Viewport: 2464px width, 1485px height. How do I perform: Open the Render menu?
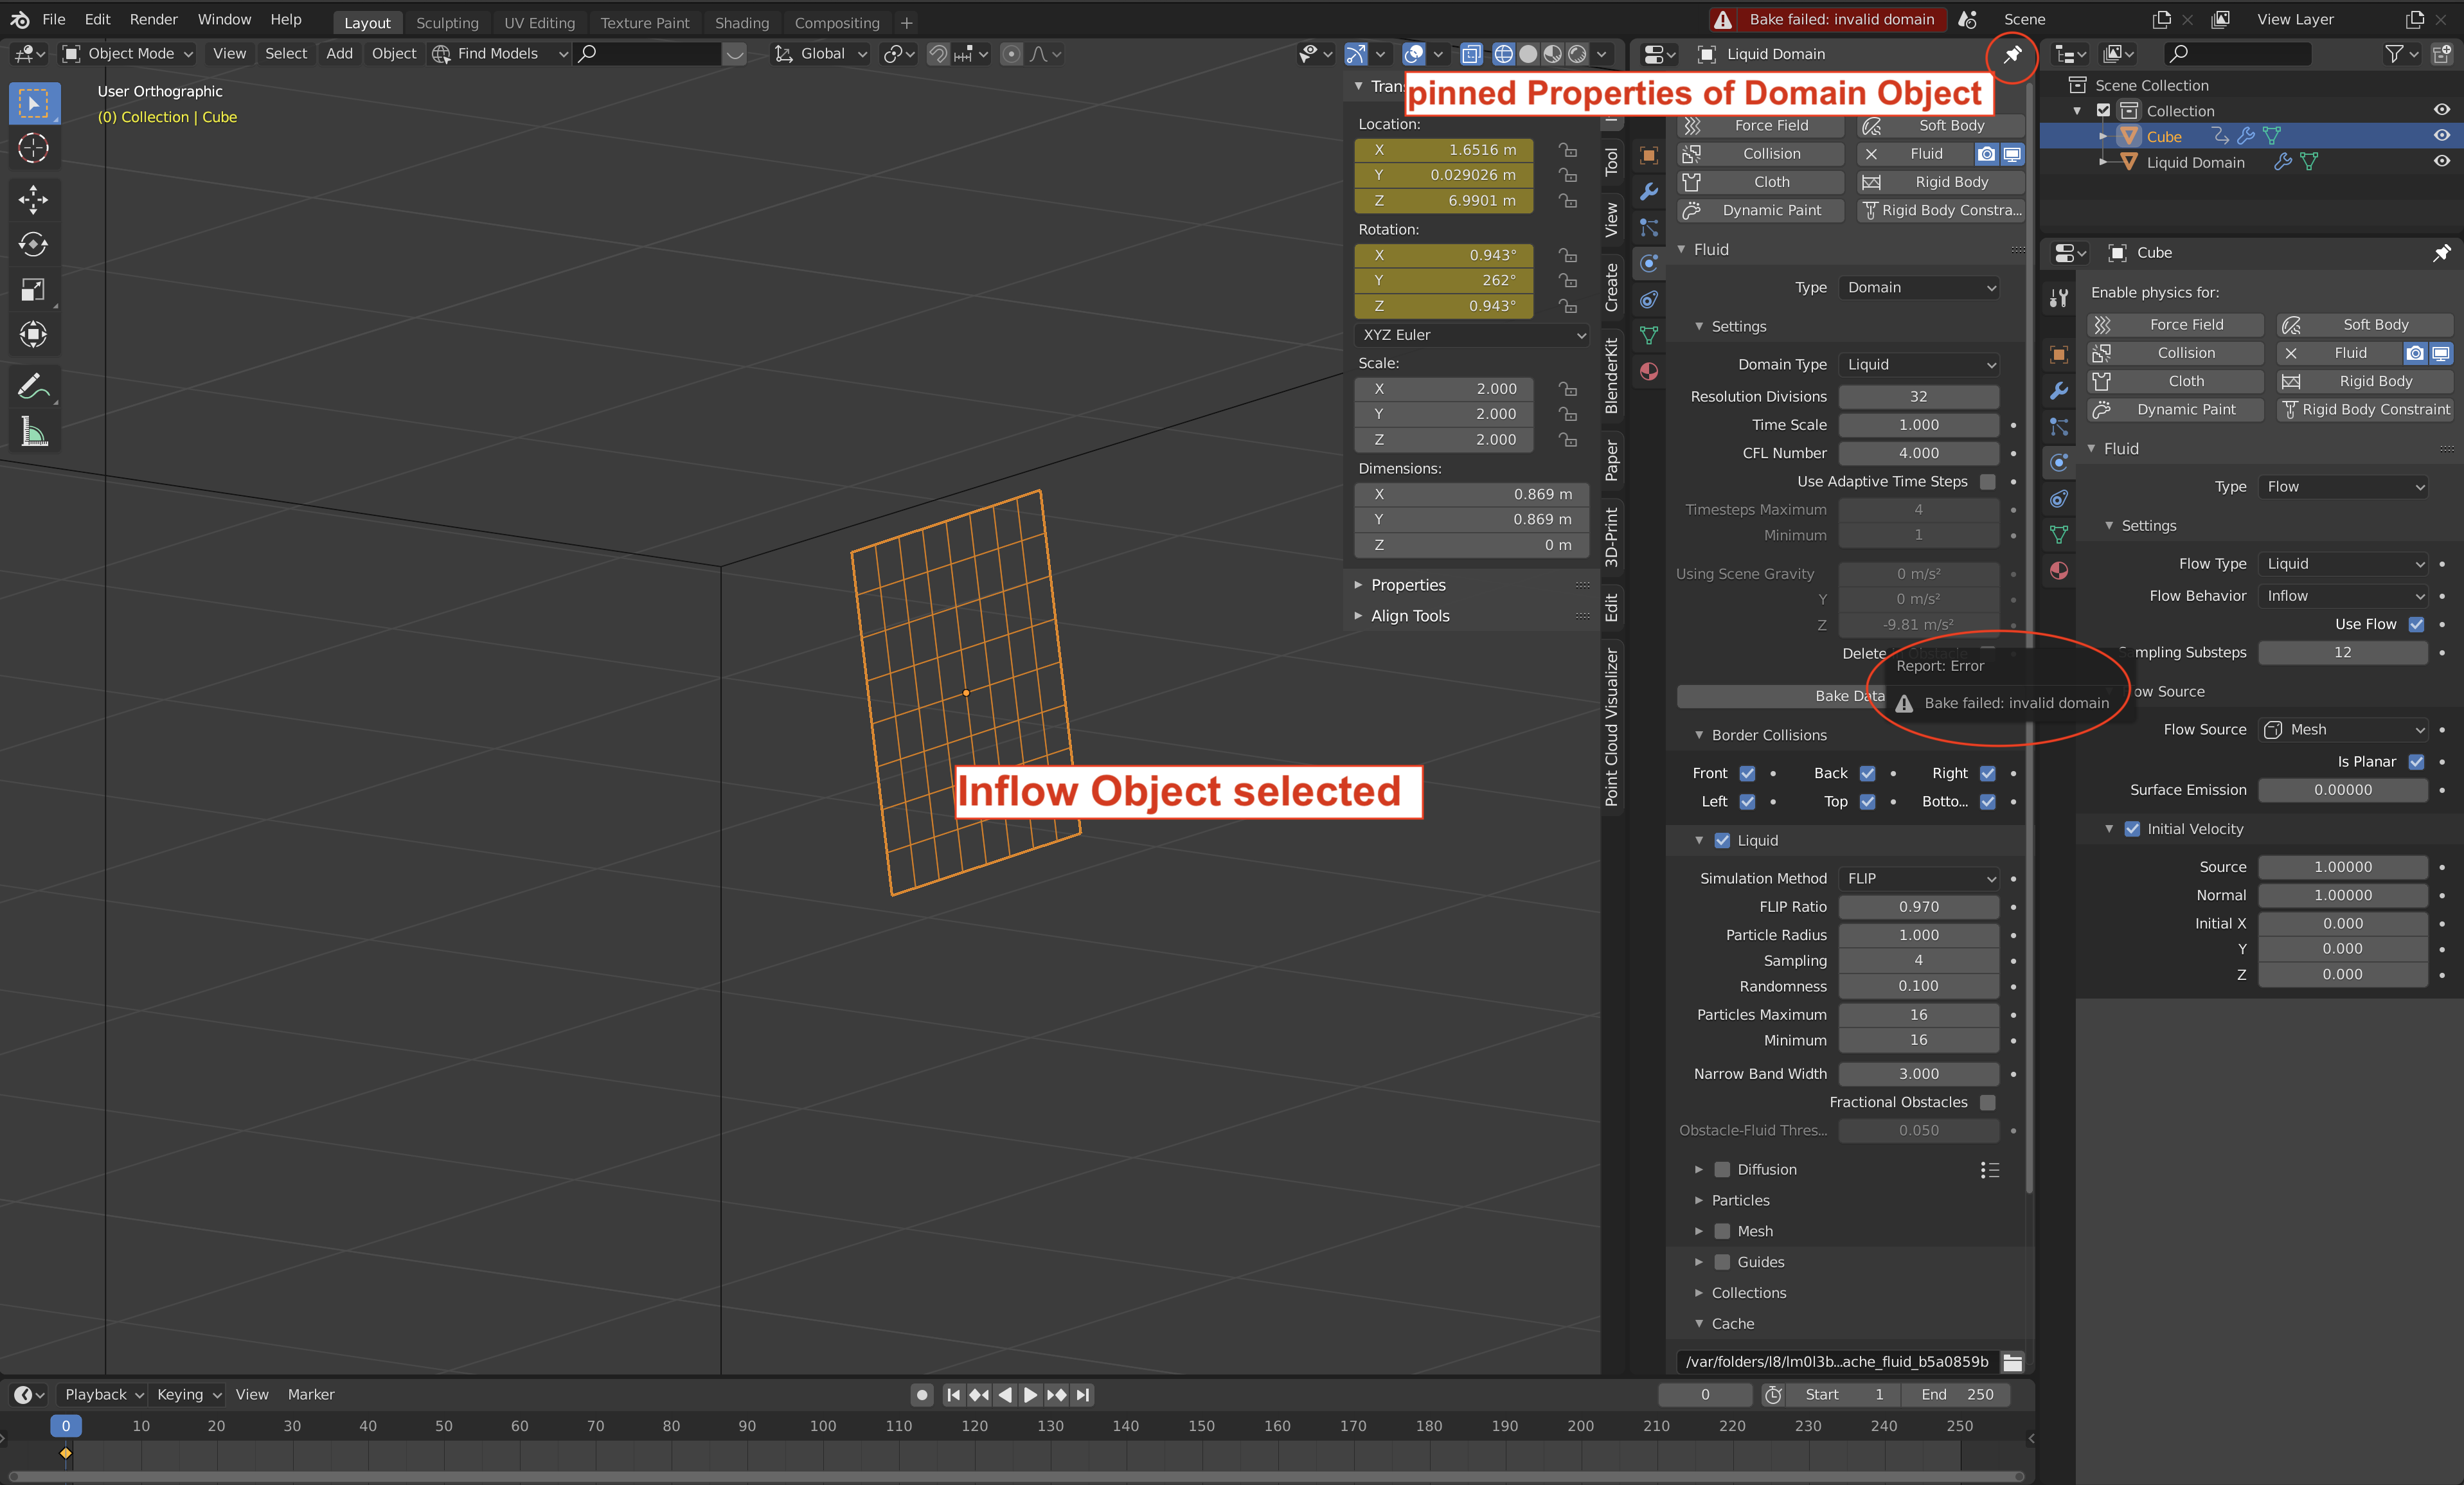[x=153, y=19]
